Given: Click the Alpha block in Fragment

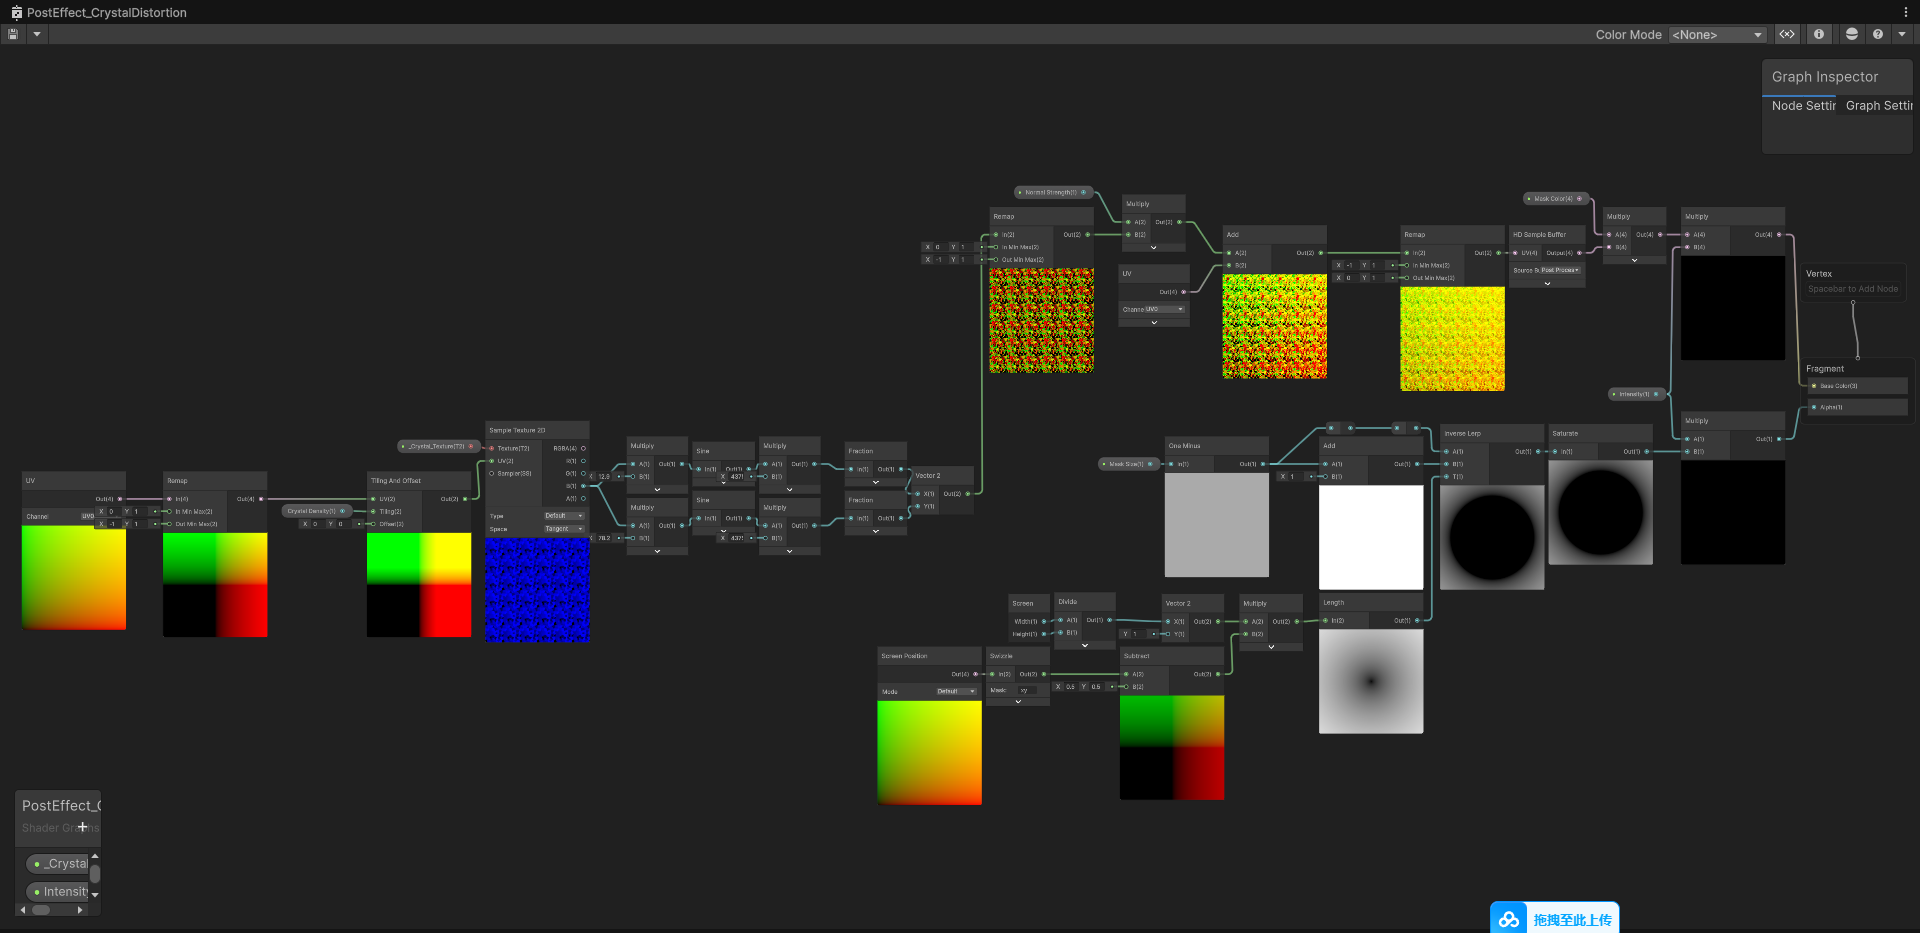Looking at the screenshot, I should tap(1857, 407).
